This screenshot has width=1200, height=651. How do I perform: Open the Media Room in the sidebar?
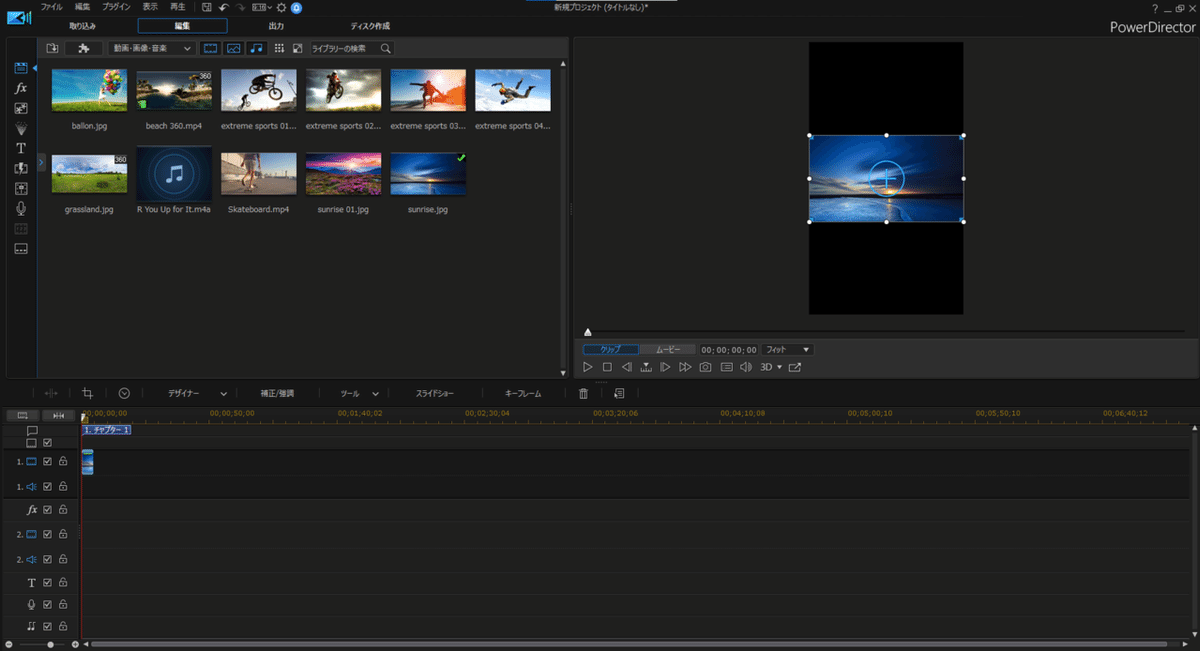coord(21,68)
